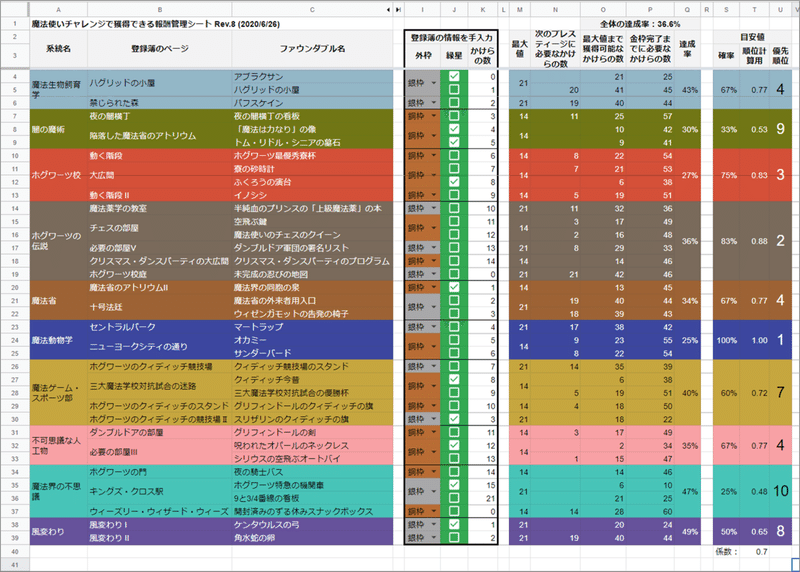
Task: Select column T header
Action: 754,10
